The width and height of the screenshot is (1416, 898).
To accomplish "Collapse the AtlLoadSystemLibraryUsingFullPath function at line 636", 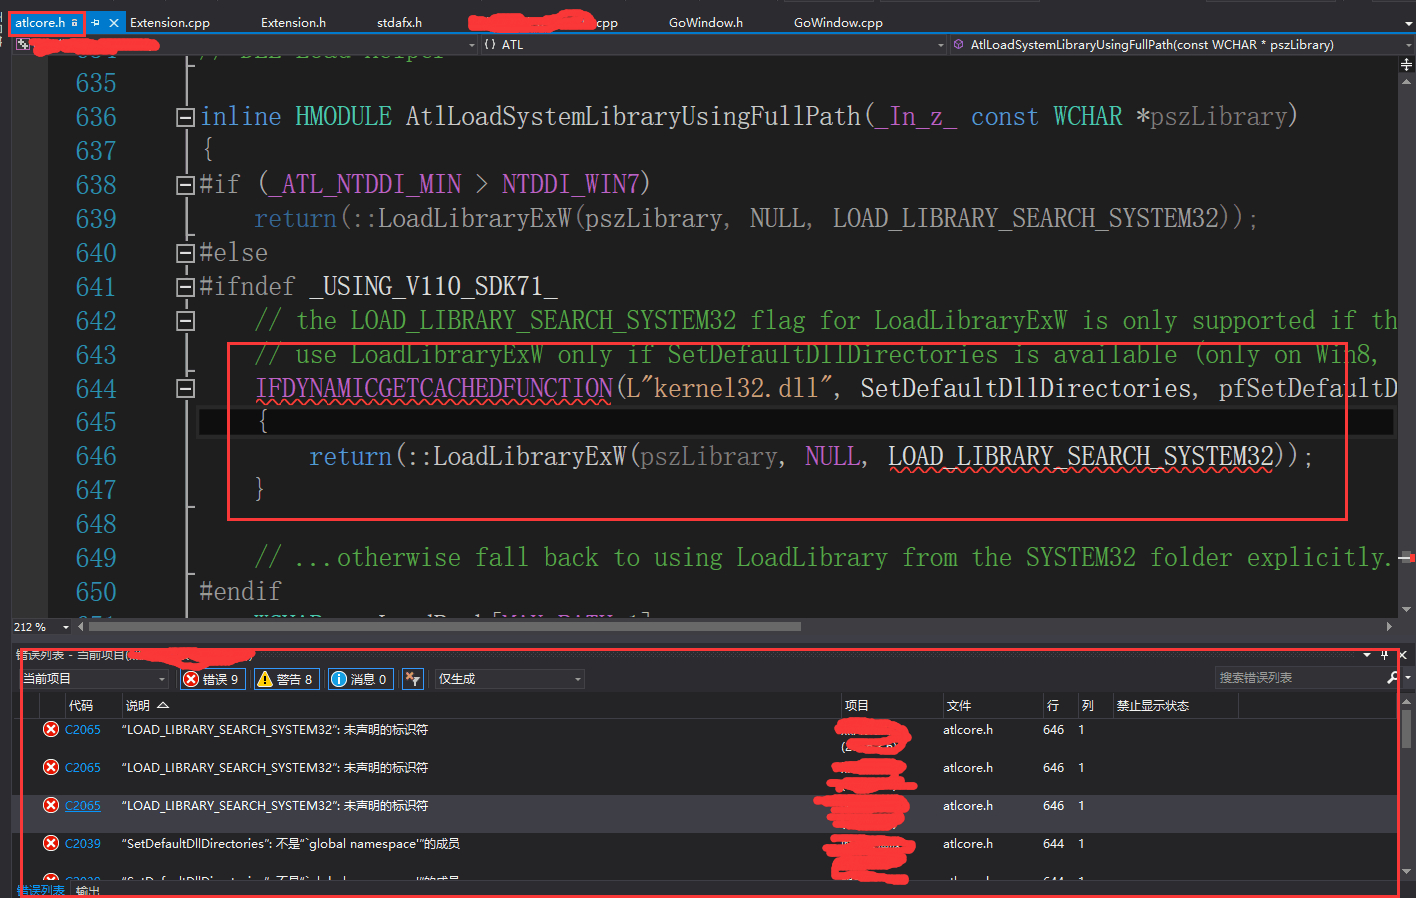I will pyautogui.click(x=185, y=117).
